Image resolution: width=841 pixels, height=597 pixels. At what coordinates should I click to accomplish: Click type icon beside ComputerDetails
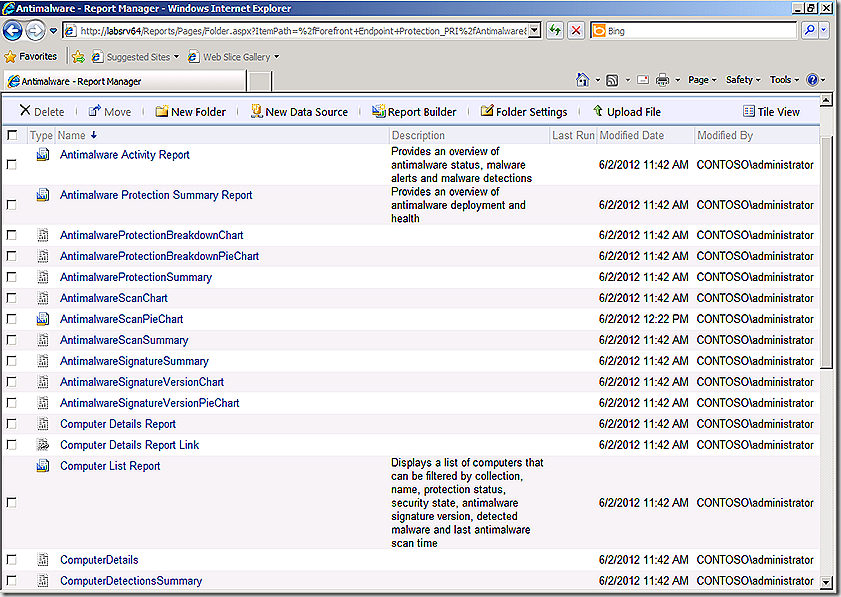[43, 560]
